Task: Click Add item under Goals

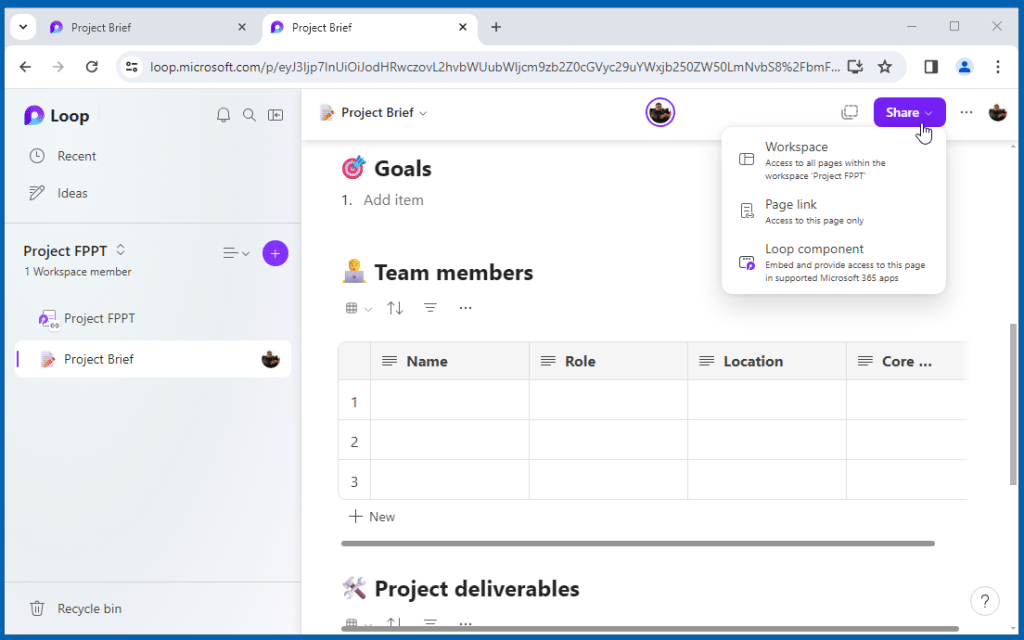Action: coord(393,199)
